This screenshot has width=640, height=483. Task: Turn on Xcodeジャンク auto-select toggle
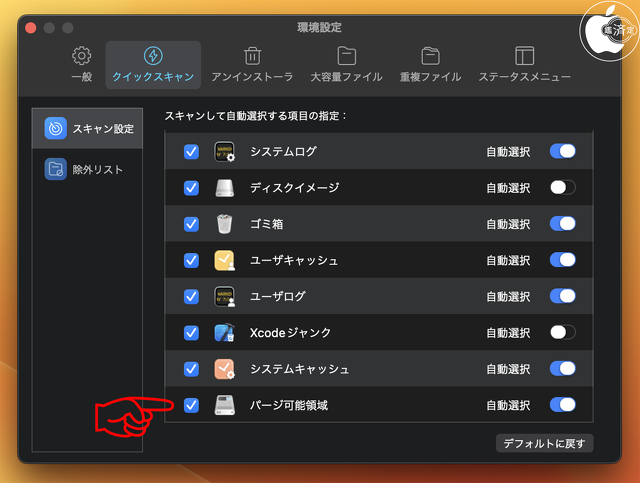click(x=562, y=333)
